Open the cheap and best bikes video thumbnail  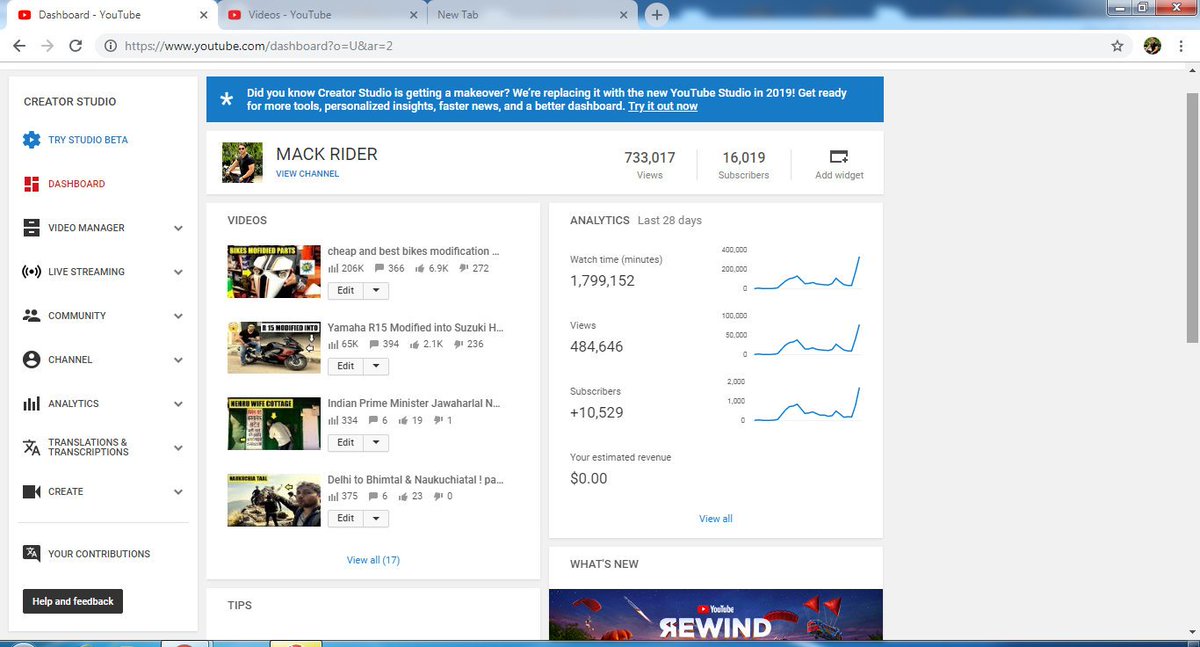pyautogui.click(x=273, y=271)
